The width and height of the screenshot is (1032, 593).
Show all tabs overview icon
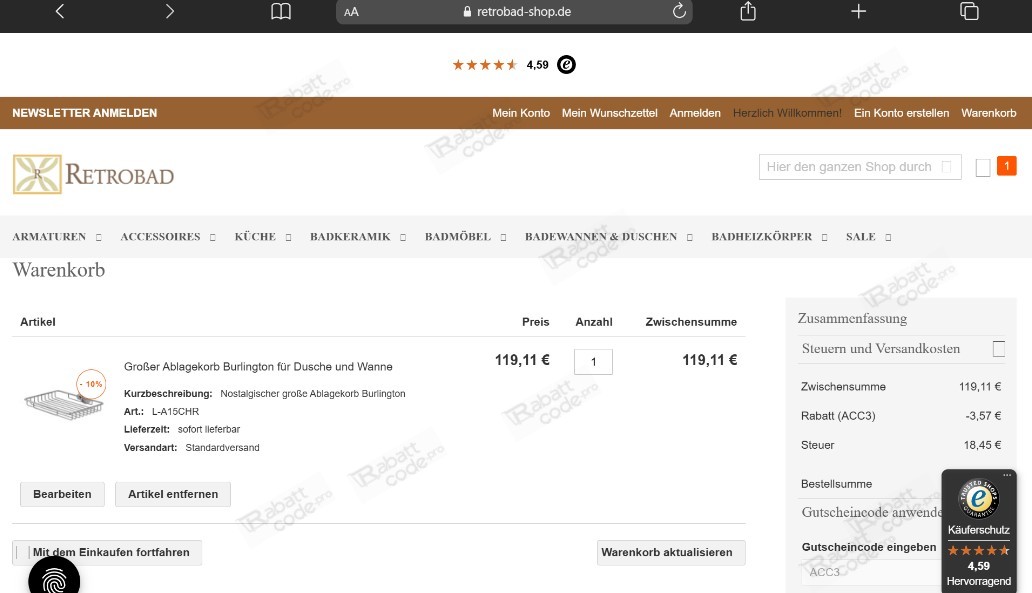pos(969,11)
